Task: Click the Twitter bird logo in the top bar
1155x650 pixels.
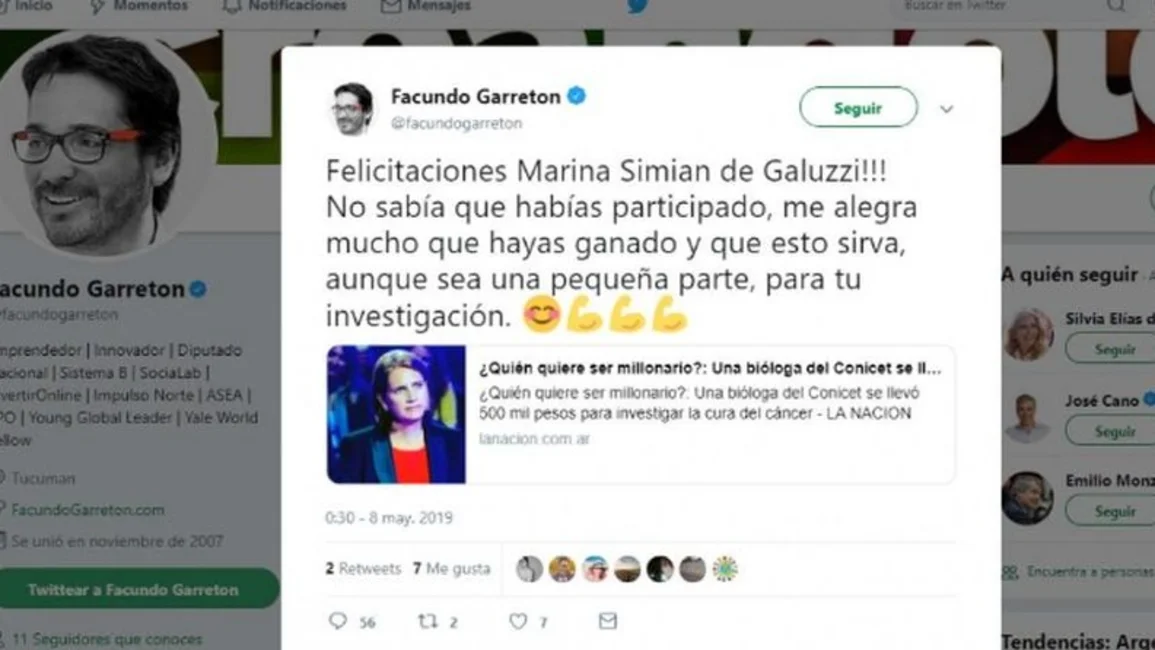Action: coord(637,6)
